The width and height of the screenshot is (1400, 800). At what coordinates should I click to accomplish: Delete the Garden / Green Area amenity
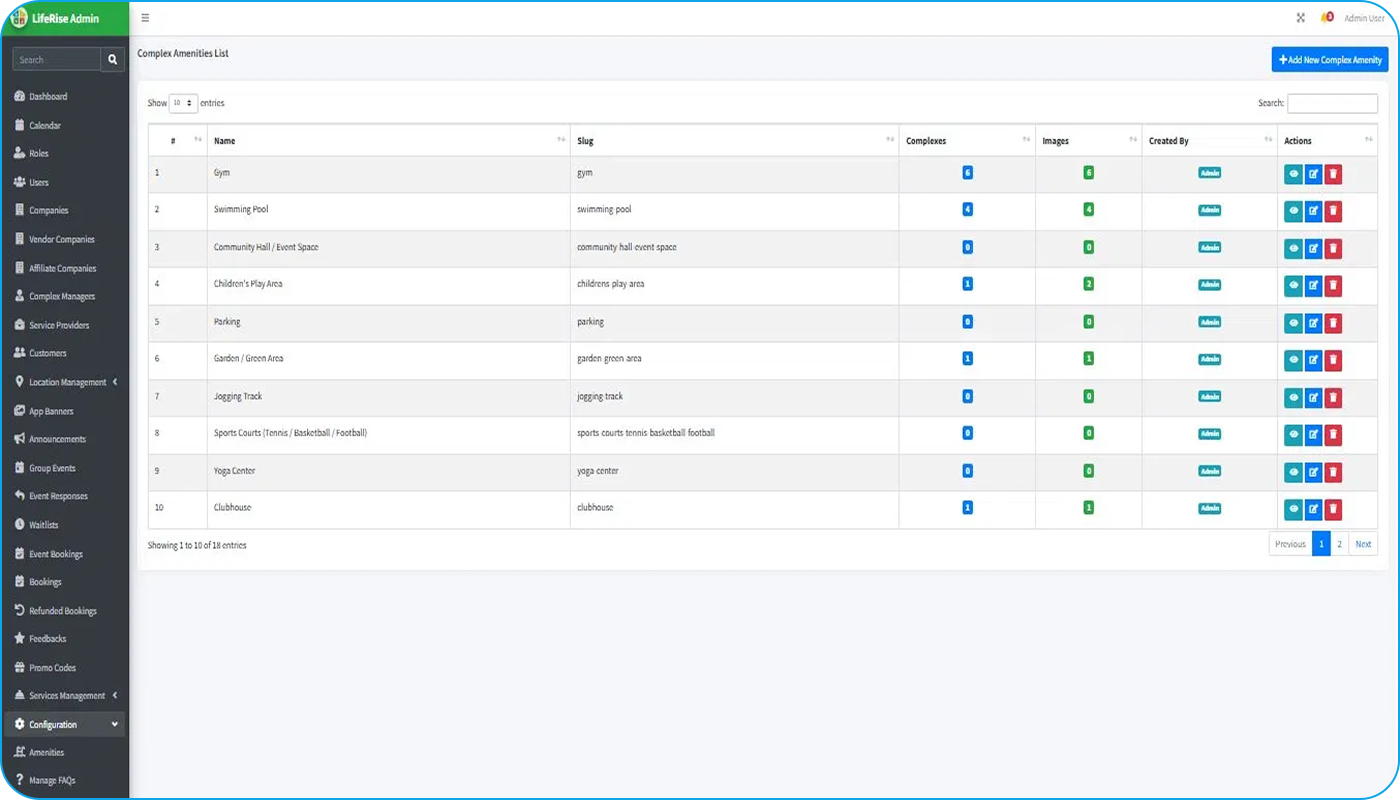coord(1333,360)
